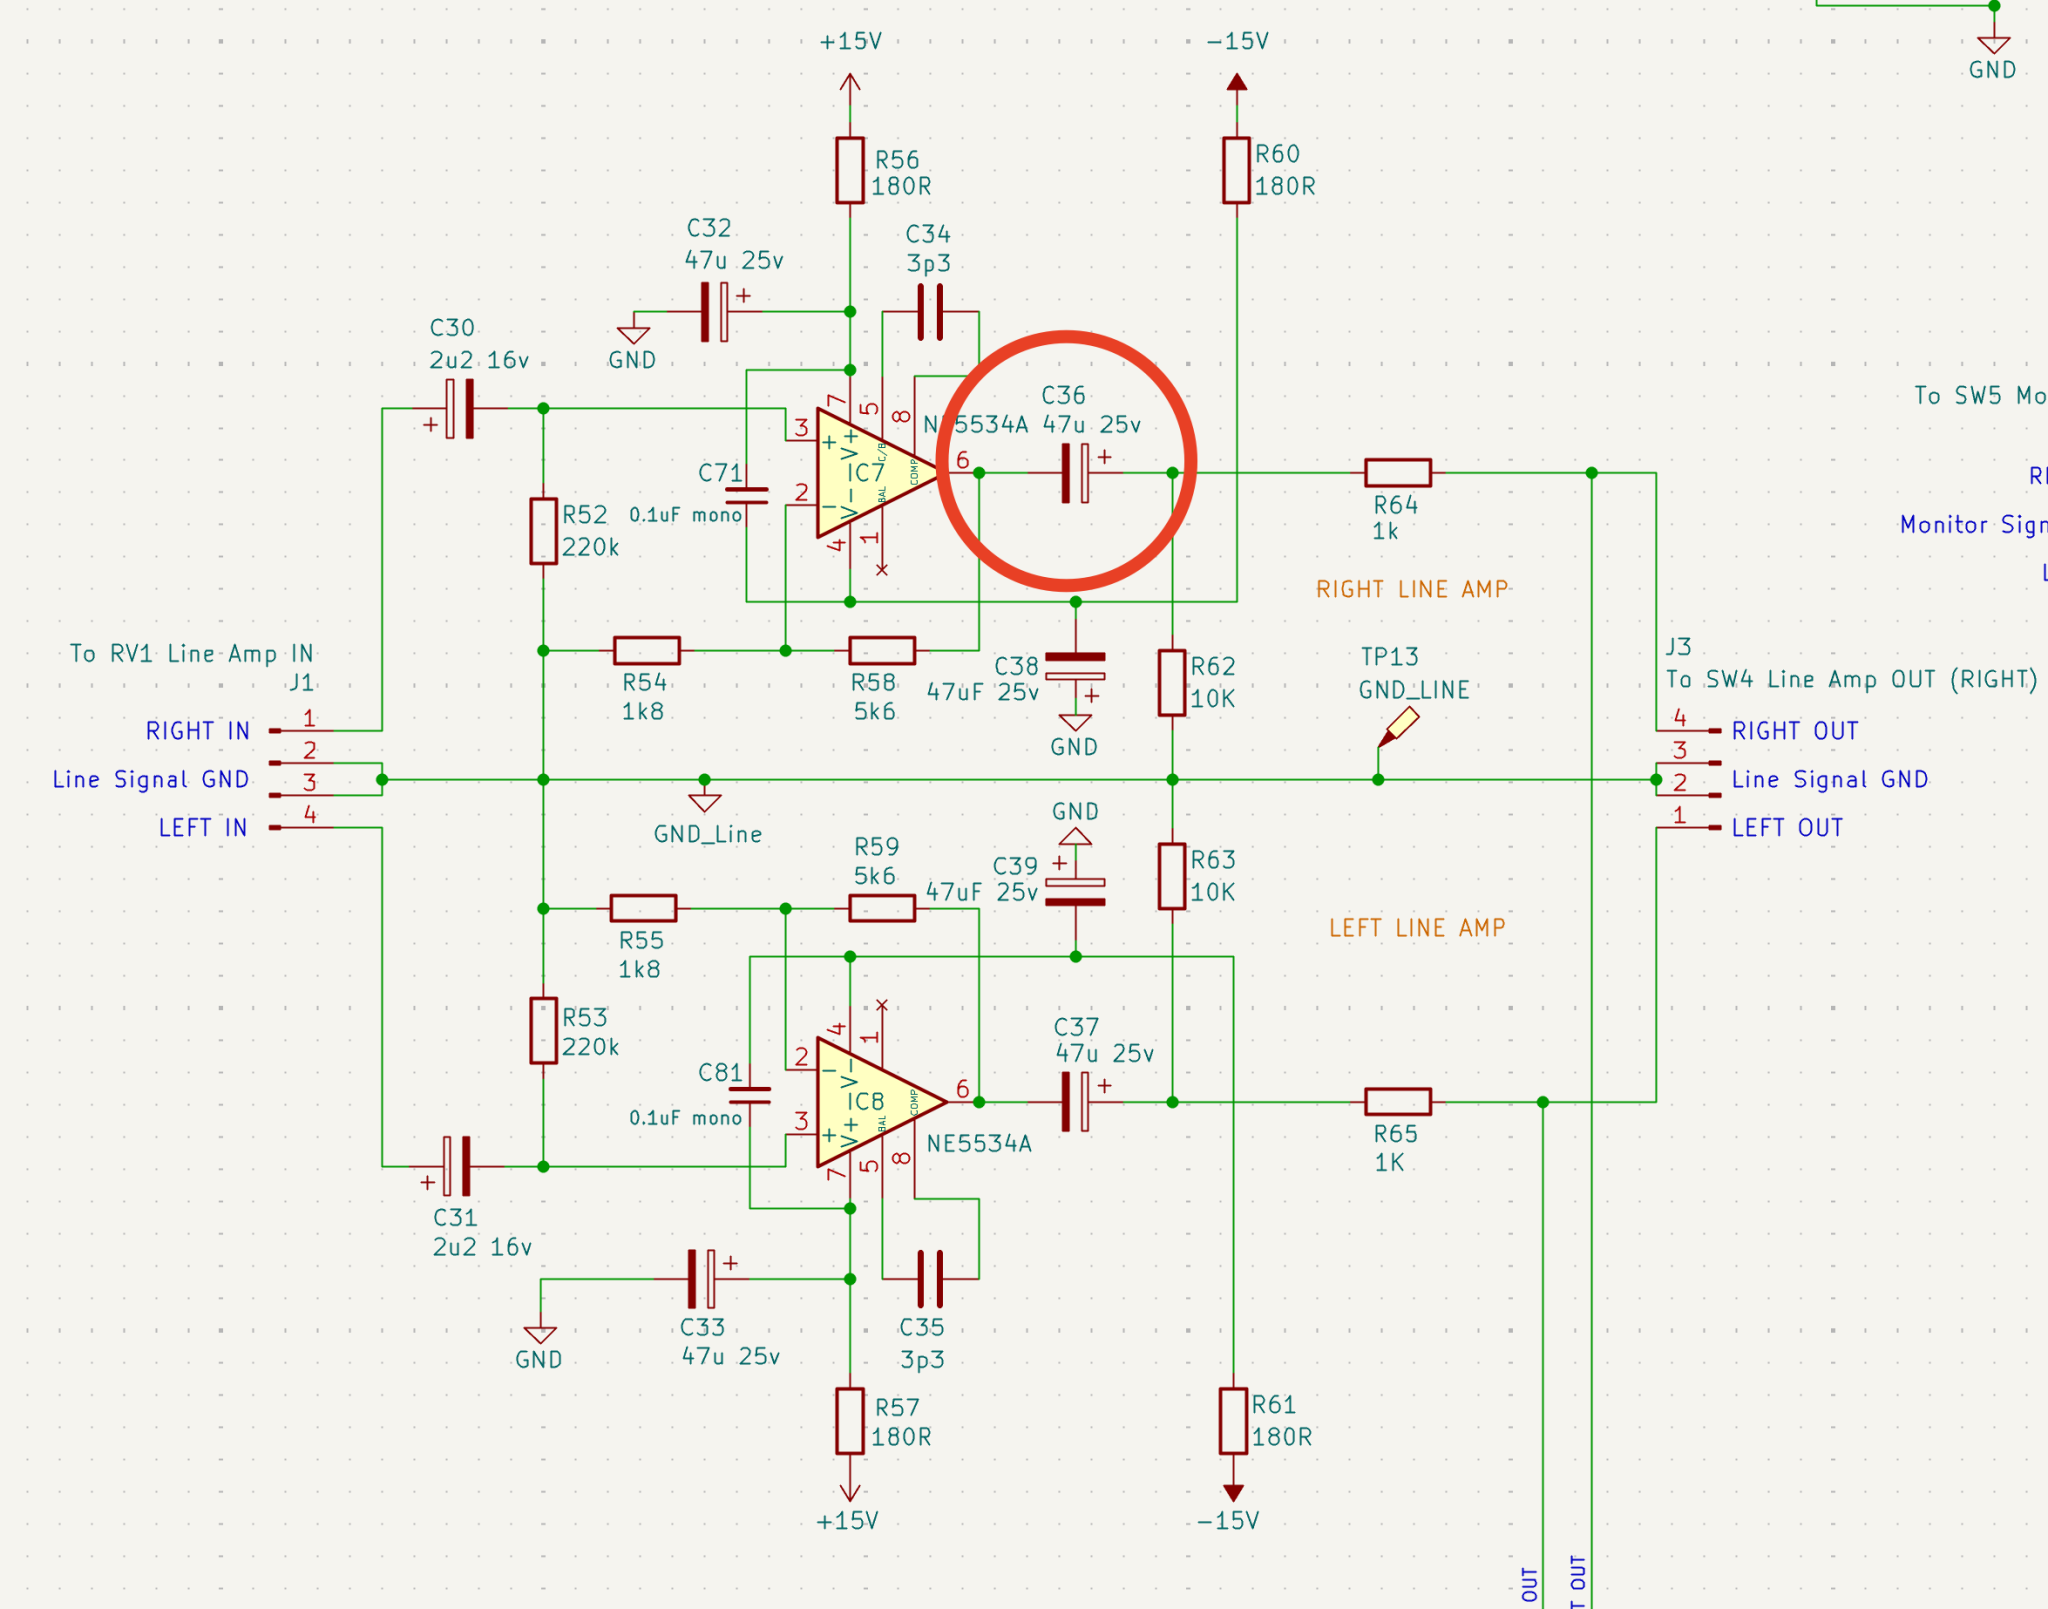The image size is (2048, 1609).
Task: Select capacitor C38 47uF symbol
Action: tap(1075, 666)
